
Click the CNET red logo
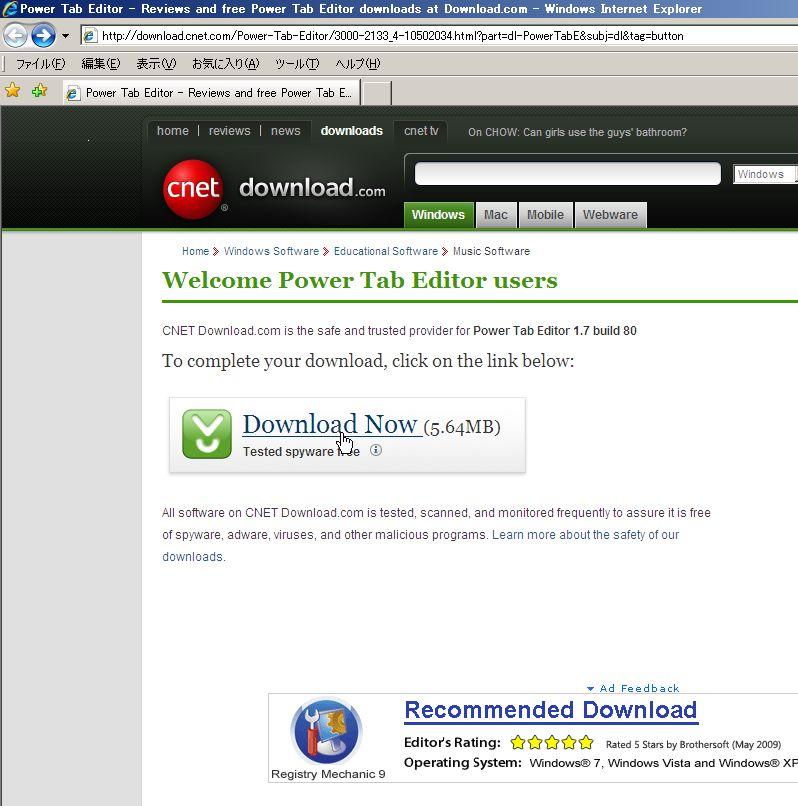(x=193, y=189)
